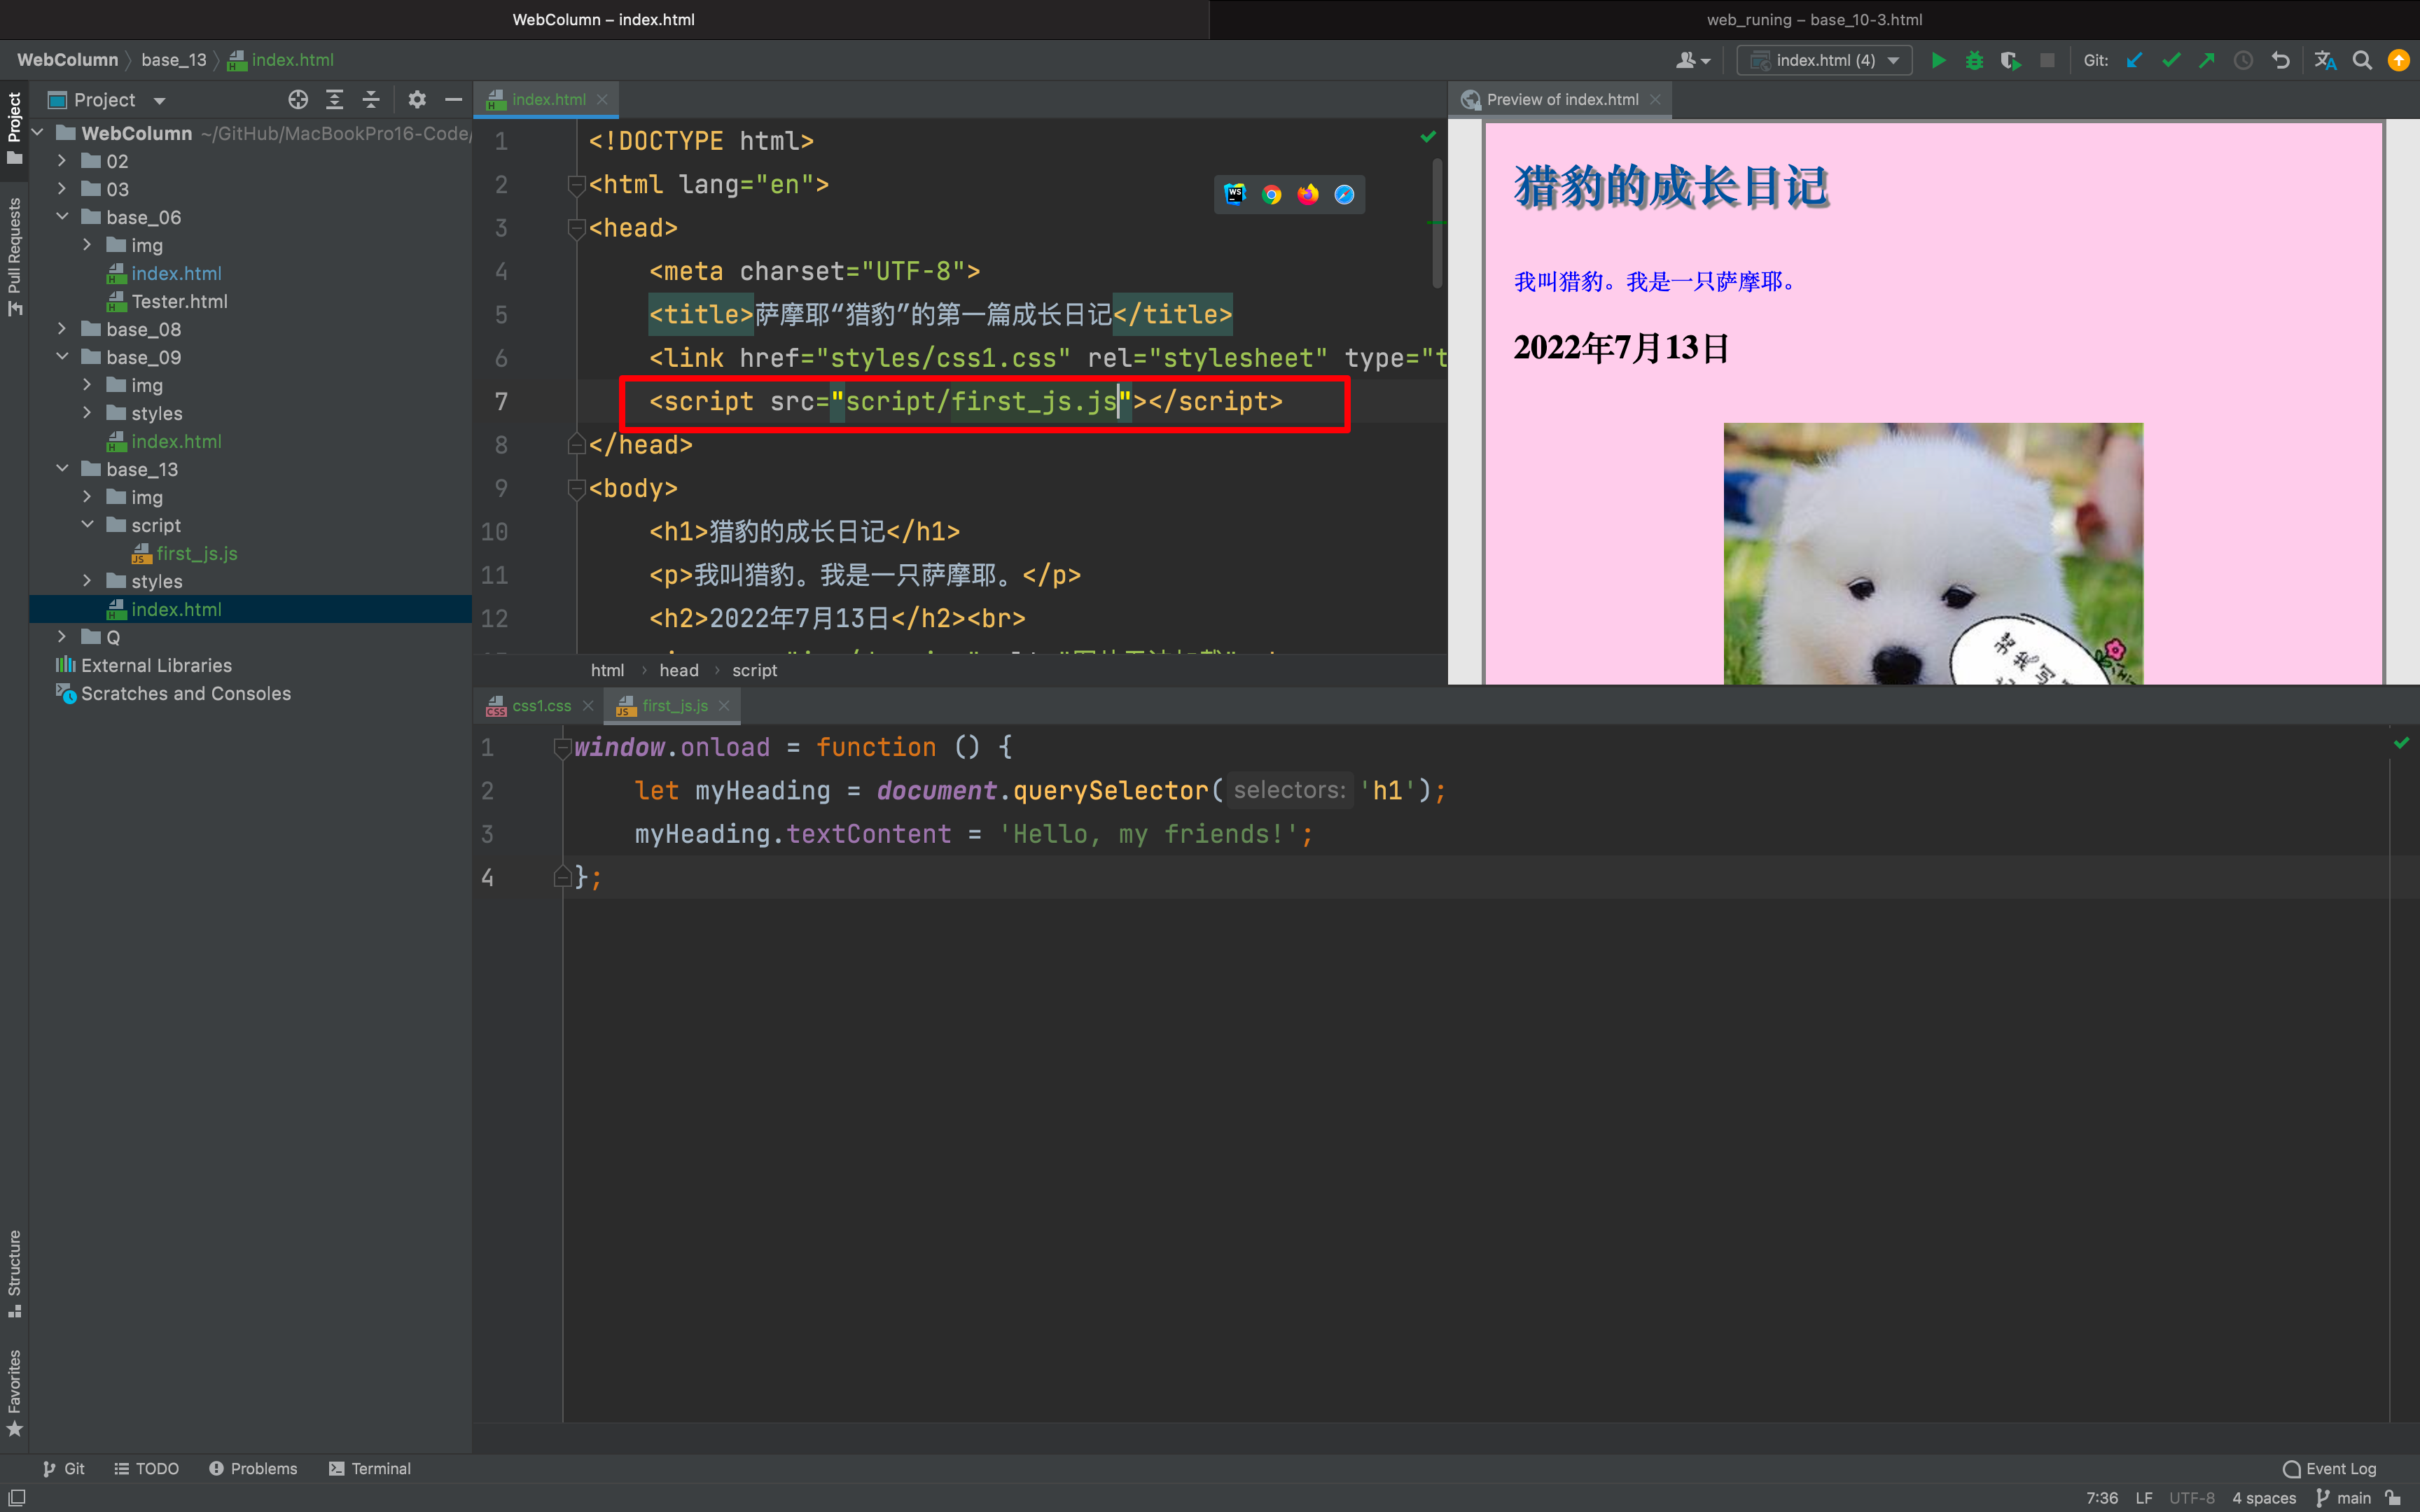This screenshot has width=2420, height=1512.
Task: Run the index.html configuration
Action: [1937, 60]
